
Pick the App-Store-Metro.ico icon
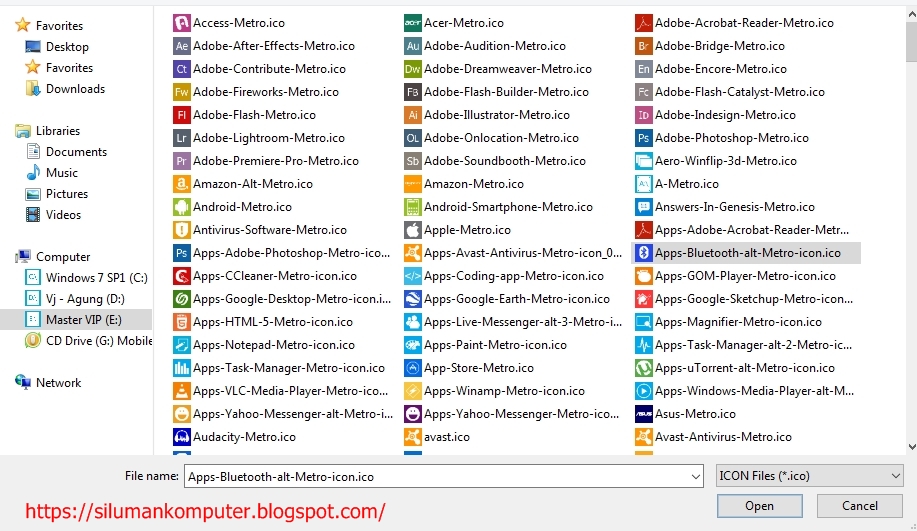pyautogui.click(x=412, y=368)
